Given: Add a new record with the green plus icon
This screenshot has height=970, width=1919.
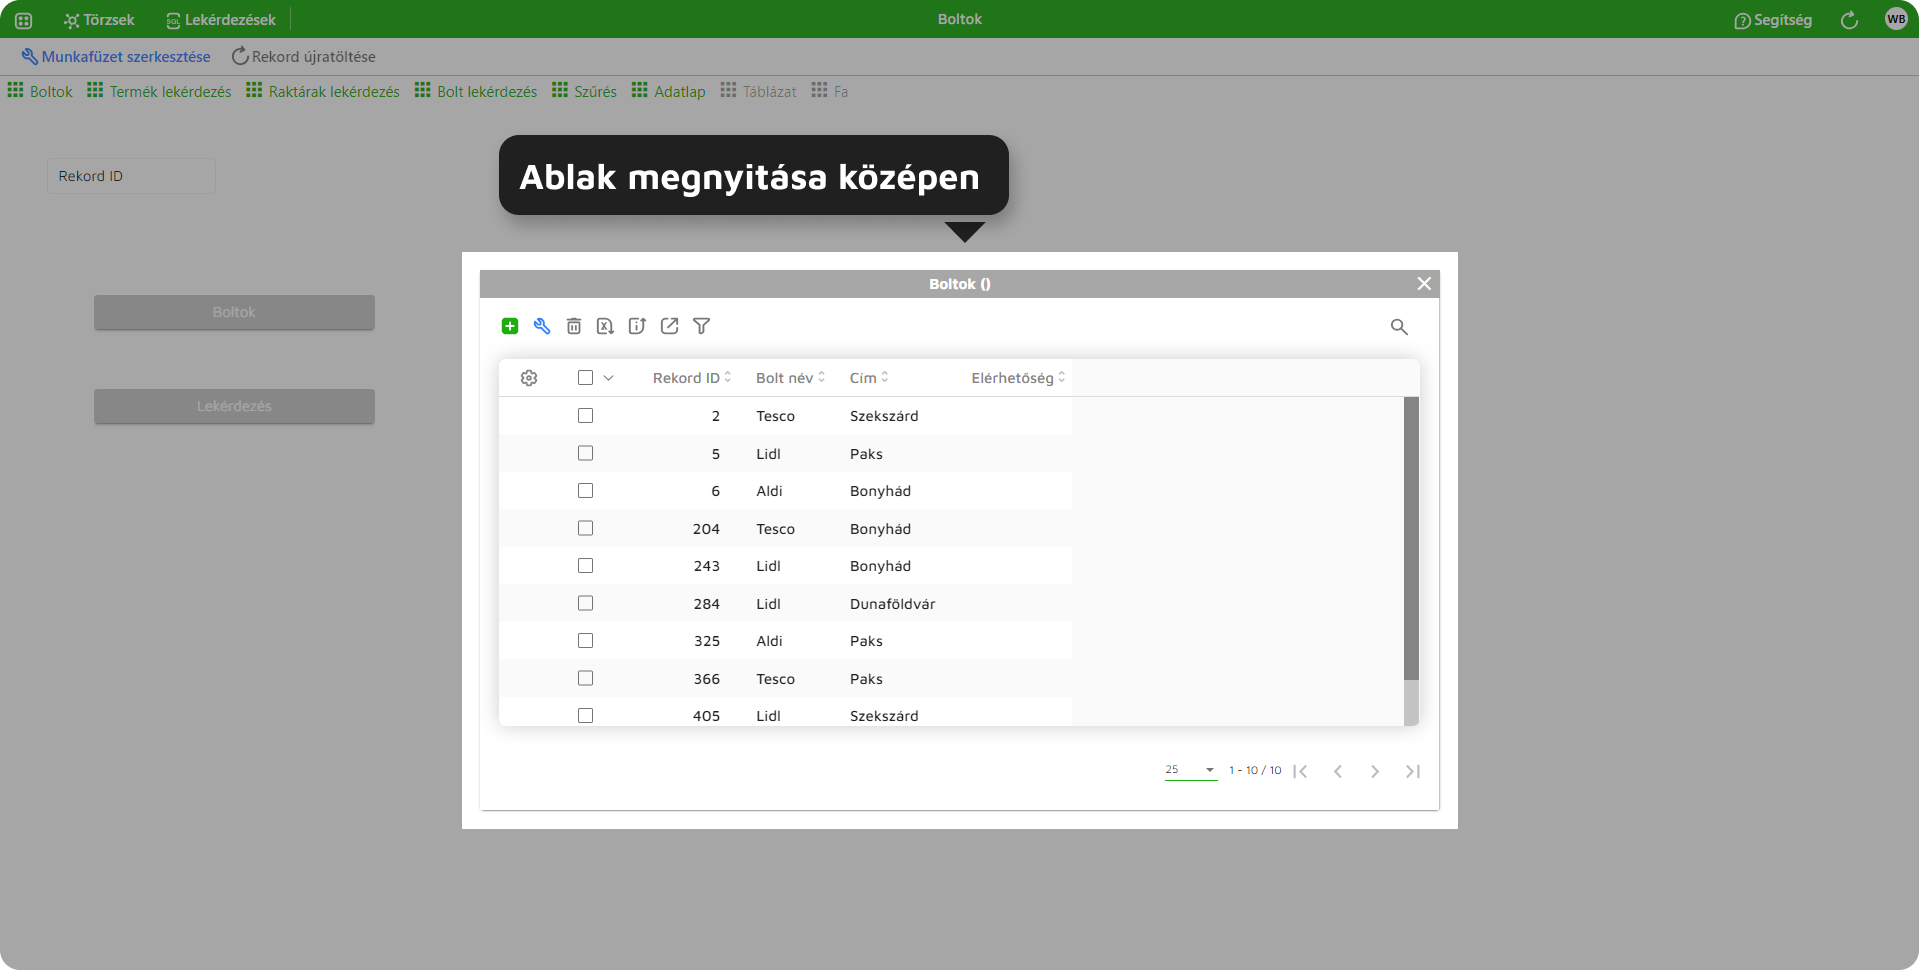Looking at the screenshot, I should point(510,326).
